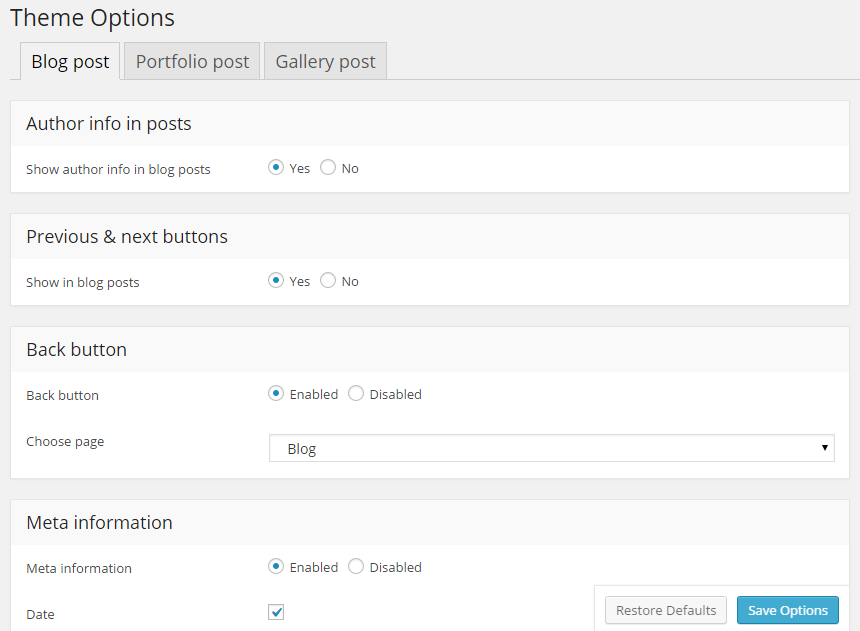Switch to the Gallery post tab
860x631 pixels.
(x=325, y=61)
